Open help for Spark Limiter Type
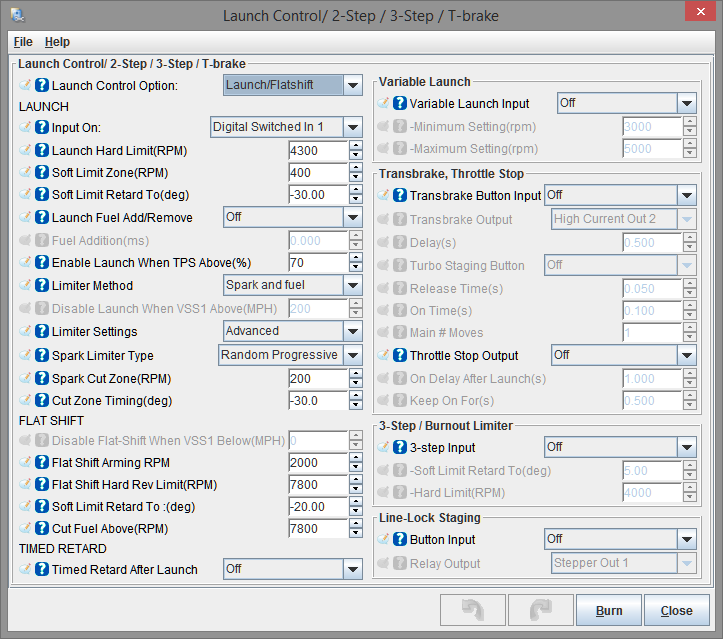Viewport: 723px width, 639px height. tap(42, 356)
